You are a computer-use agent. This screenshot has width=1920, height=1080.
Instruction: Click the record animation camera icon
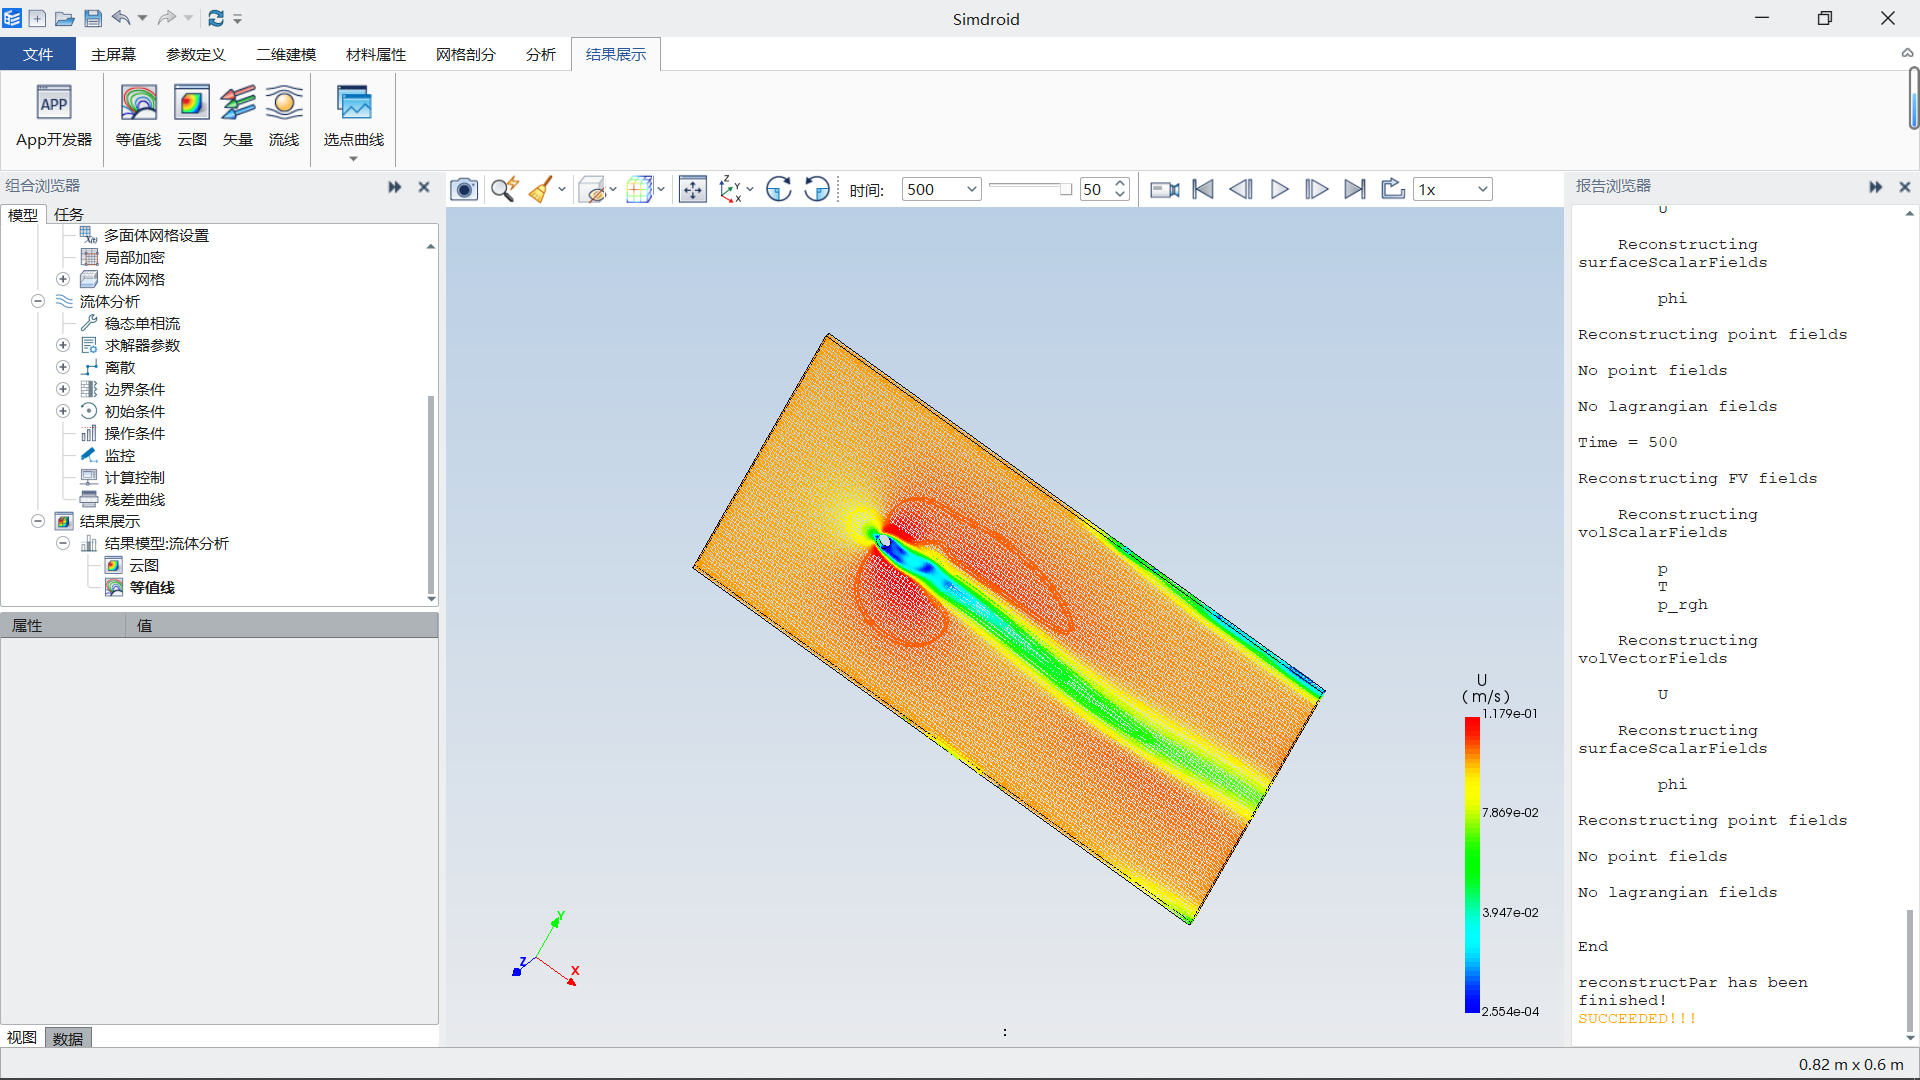[x=1165, y=189]
